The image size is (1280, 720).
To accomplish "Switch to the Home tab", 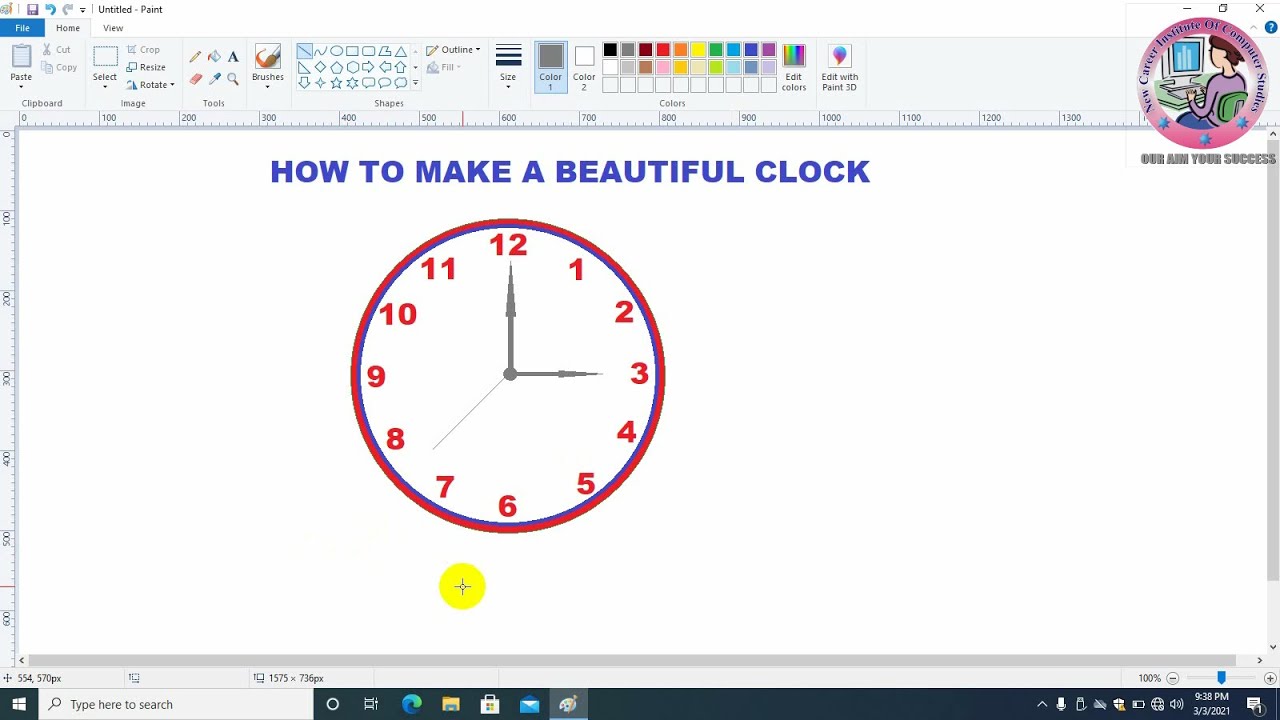I will point(68,28).
